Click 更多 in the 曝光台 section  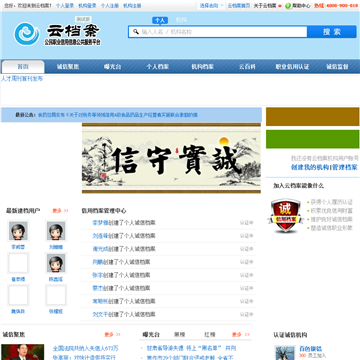coord(241,334)
